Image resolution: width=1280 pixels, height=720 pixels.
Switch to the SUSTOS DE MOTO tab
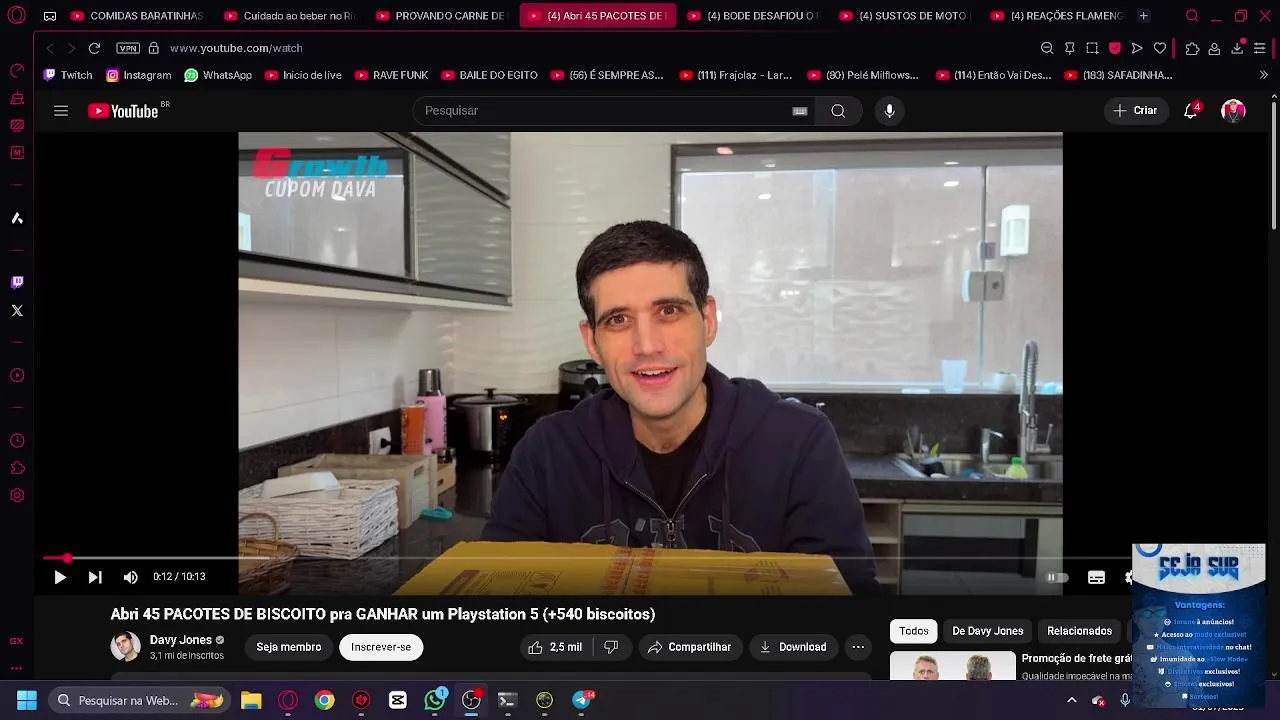(x=905, y=16)
